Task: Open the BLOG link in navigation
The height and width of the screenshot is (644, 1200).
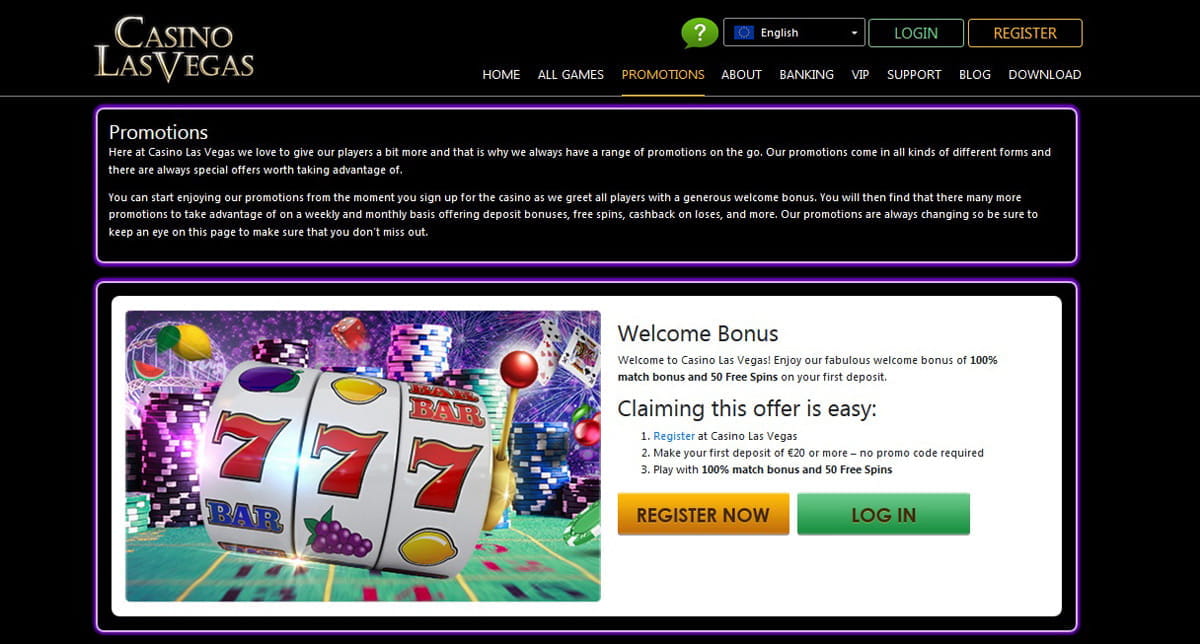Action: click(x=975, y=74)
